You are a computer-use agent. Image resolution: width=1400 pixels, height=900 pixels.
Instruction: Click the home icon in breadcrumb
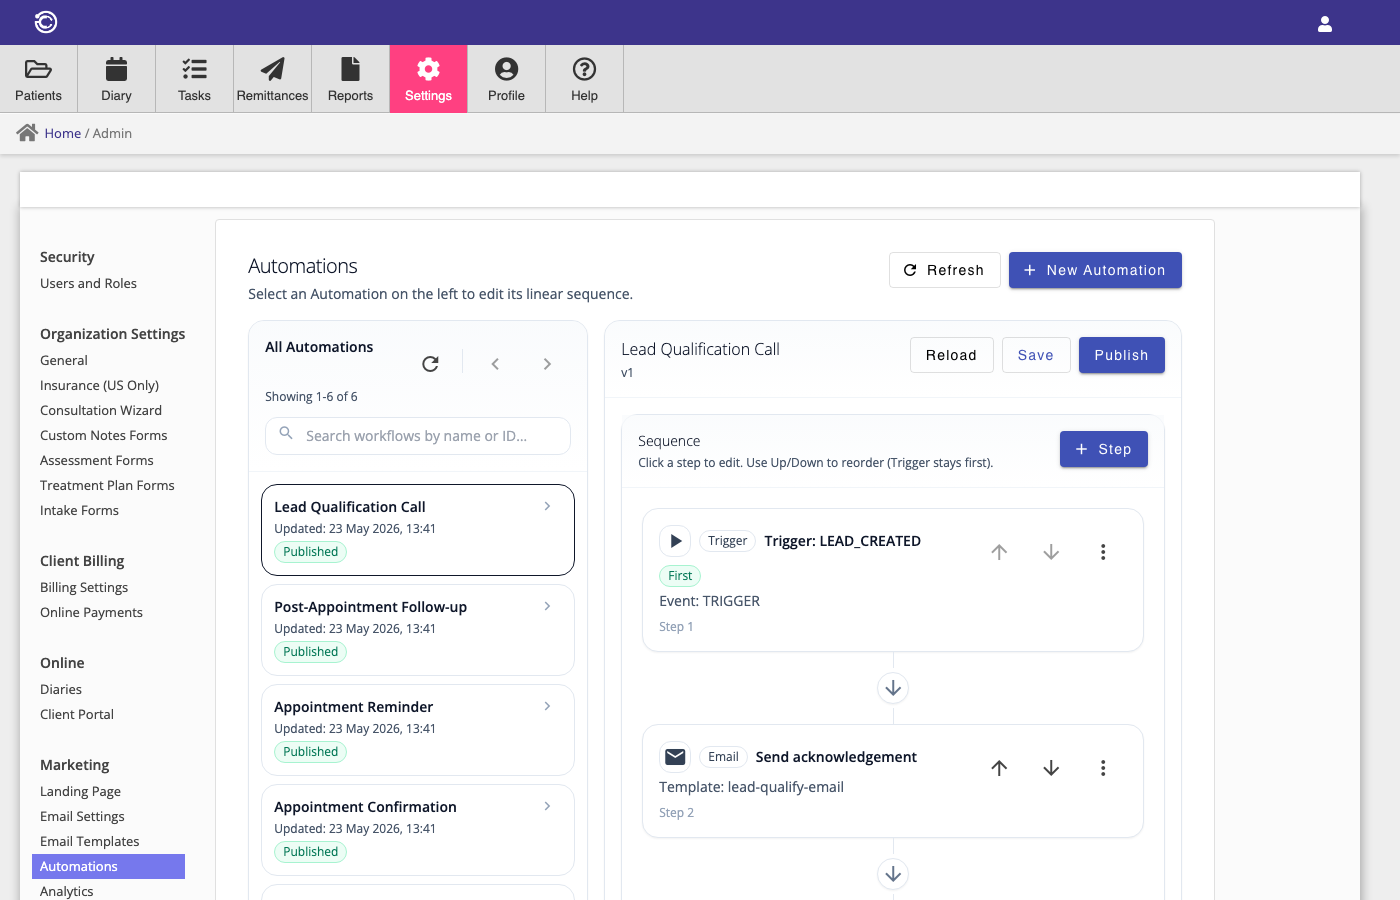27,132
